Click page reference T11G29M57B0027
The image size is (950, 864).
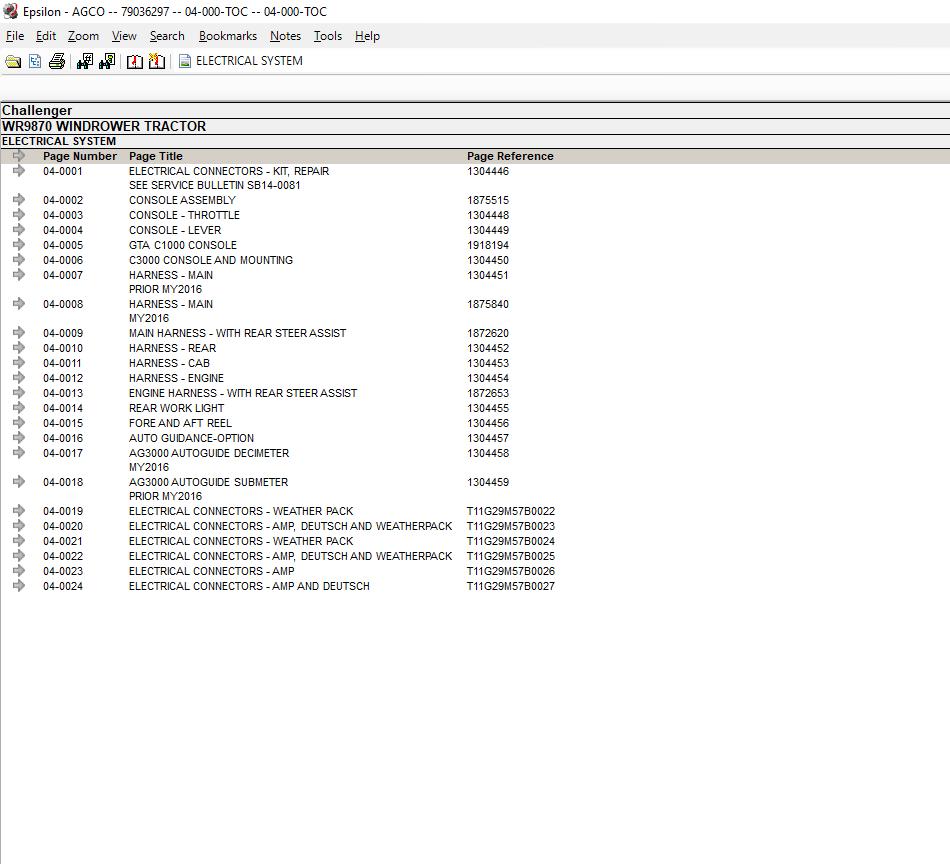[511, 587]
